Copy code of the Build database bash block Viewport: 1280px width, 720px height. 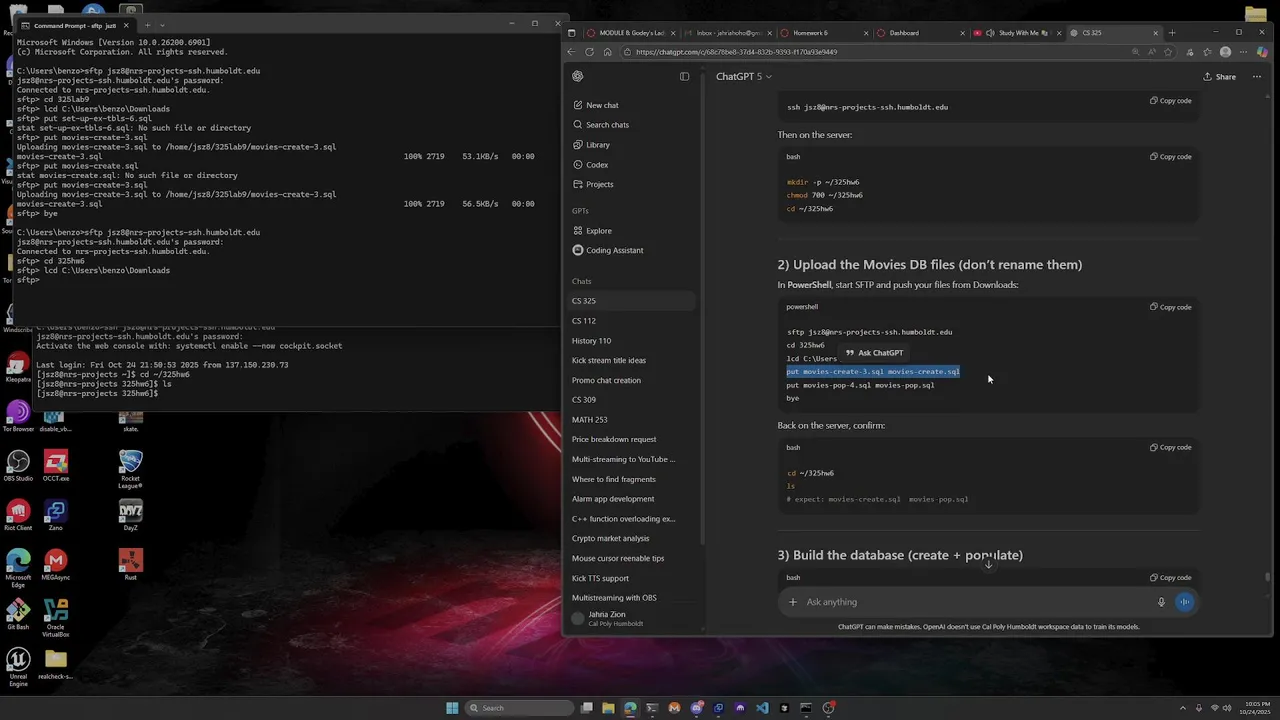click(x=1170, y=578)
